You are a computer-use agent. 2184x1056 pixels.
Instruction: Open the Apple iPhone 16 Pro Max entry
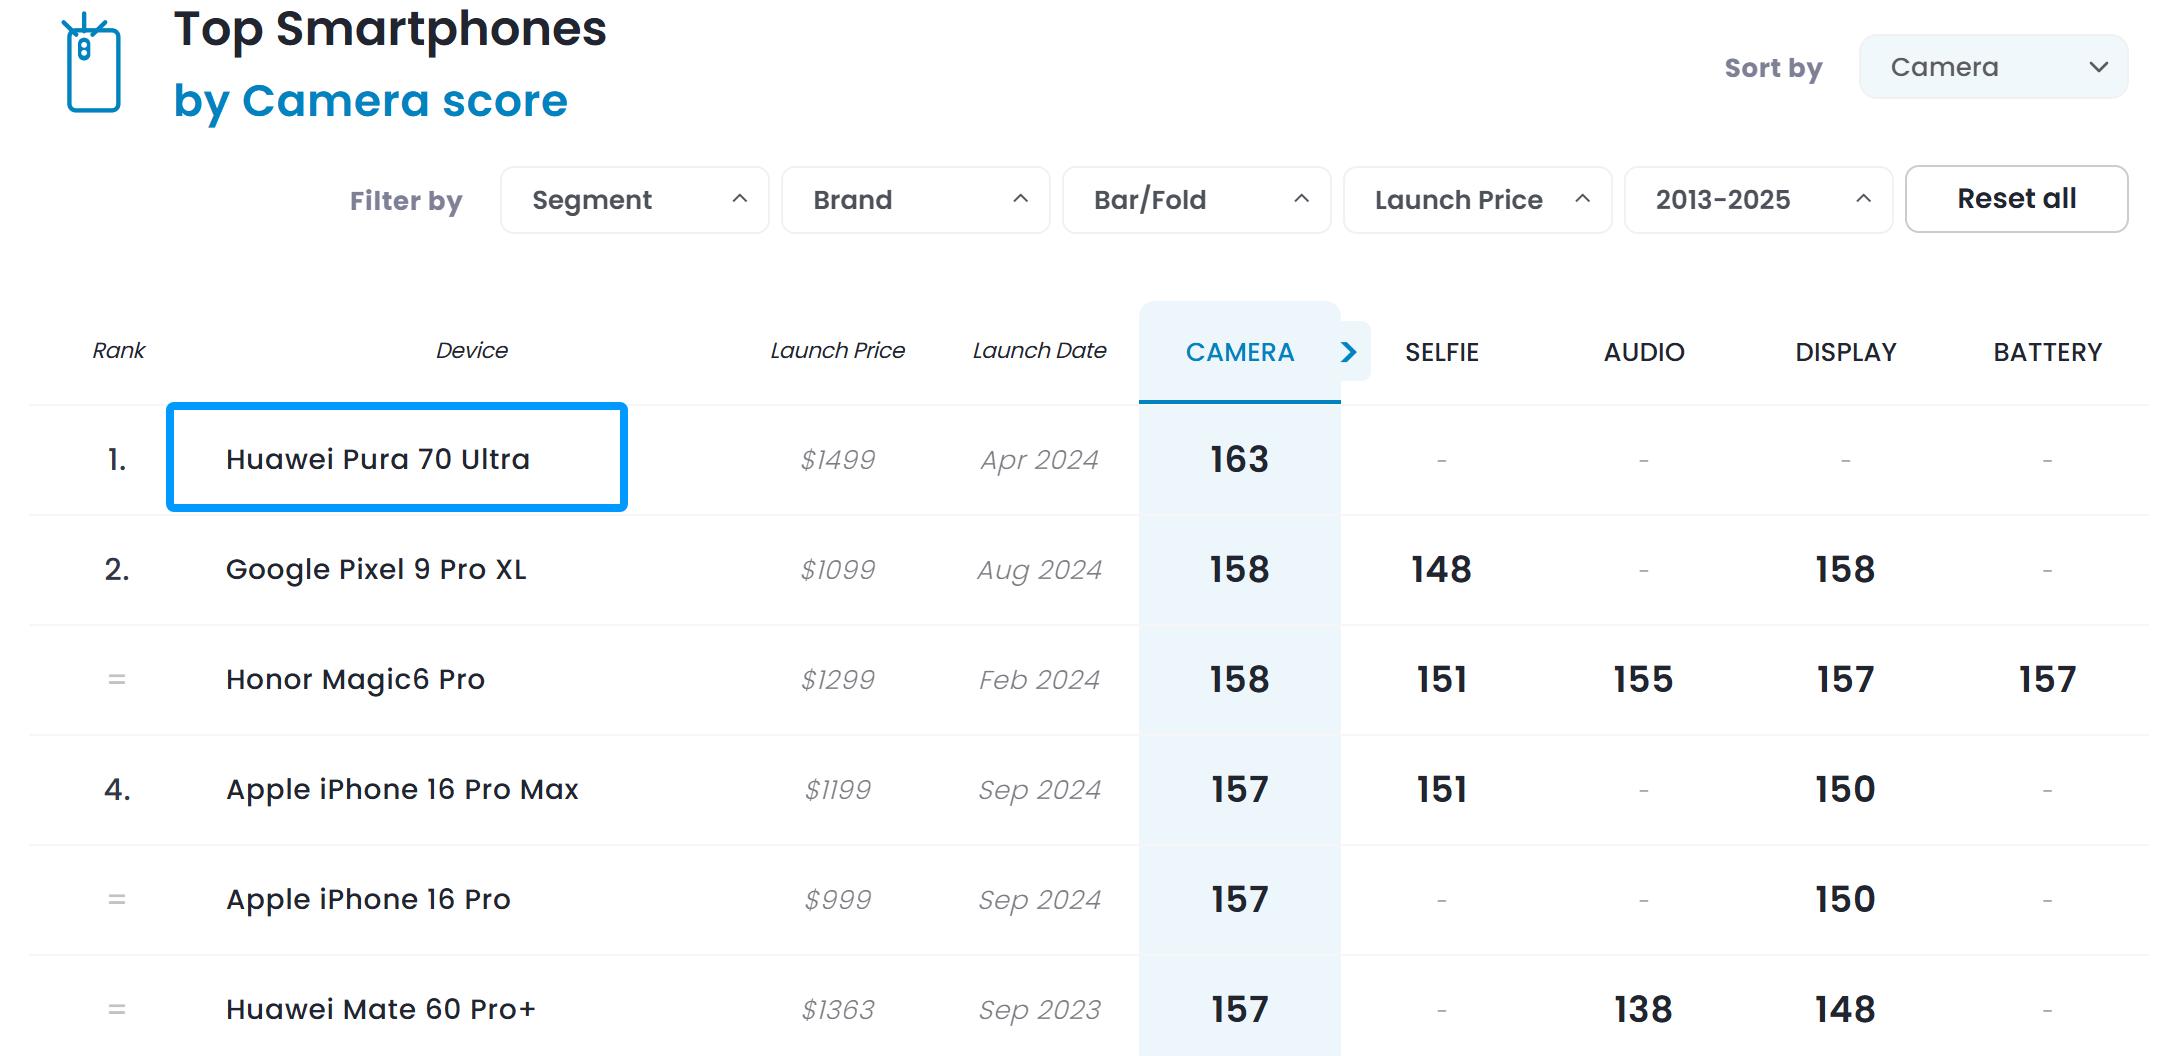402,789
